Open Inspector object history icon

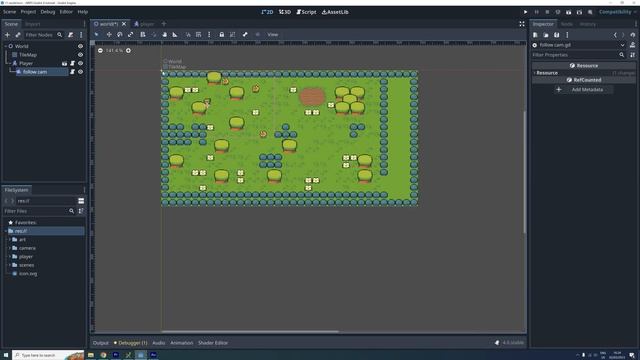[633, 35]
